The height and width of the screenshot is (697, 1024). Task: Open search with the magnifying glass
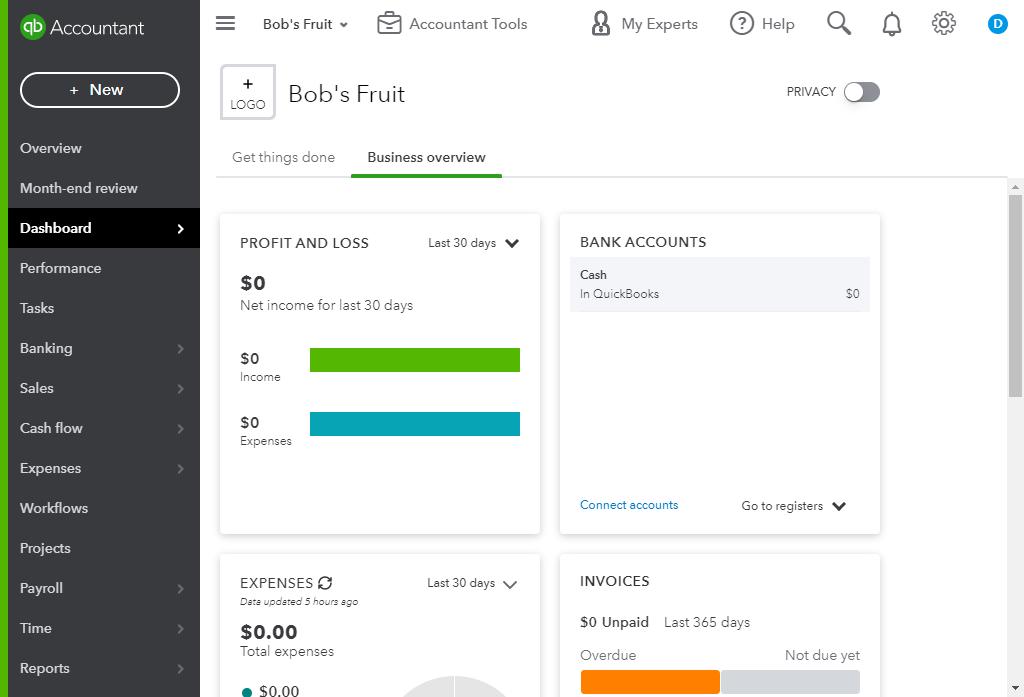[x=839, y=24]
